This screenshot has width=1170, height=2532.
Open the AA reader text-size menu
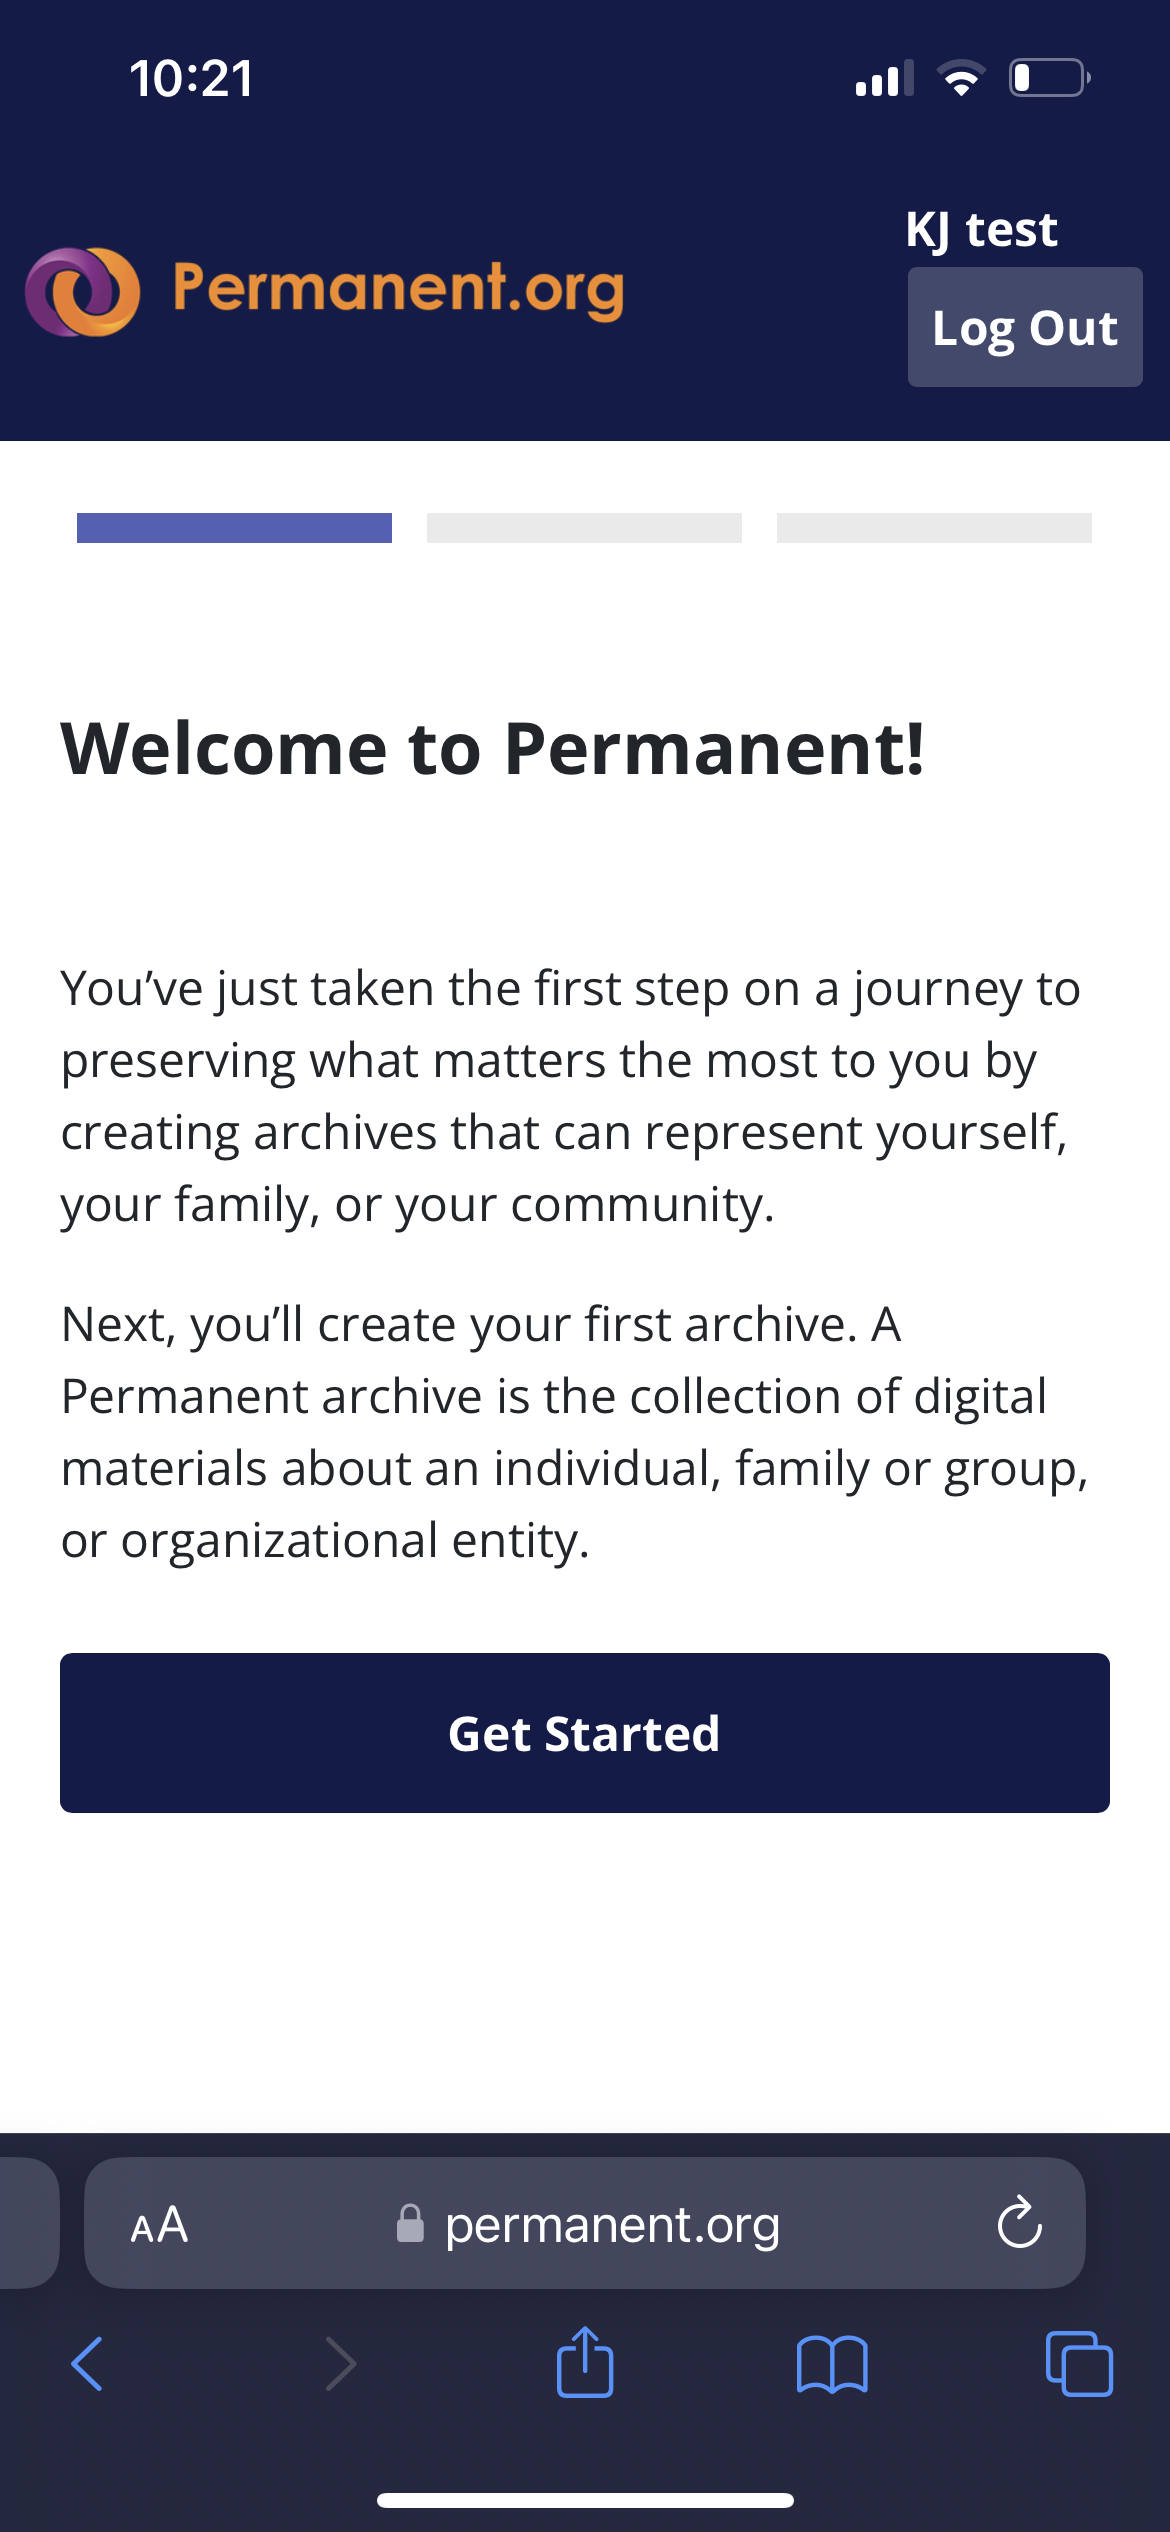click(x=159, y=2225)
